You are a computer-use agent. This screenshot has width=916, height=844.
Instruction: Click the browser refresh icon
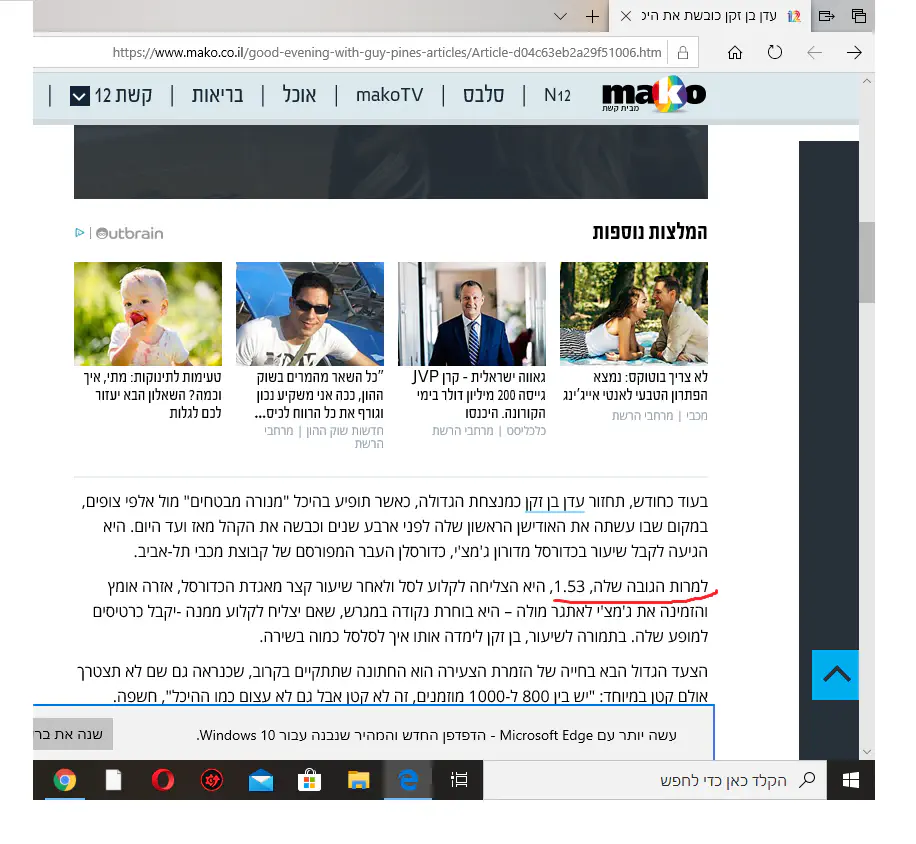[x=775, y=53]
